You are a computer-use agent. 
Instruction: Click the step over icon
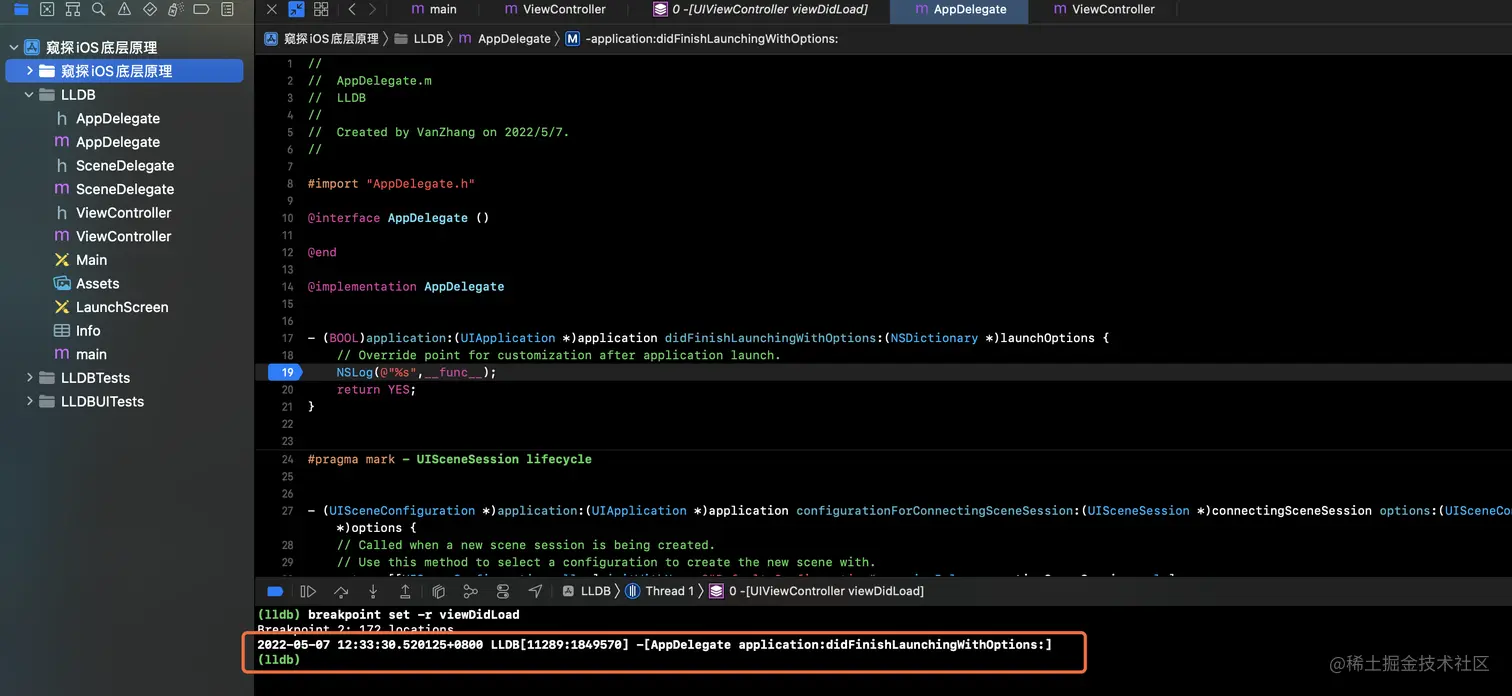click(341, 591)
